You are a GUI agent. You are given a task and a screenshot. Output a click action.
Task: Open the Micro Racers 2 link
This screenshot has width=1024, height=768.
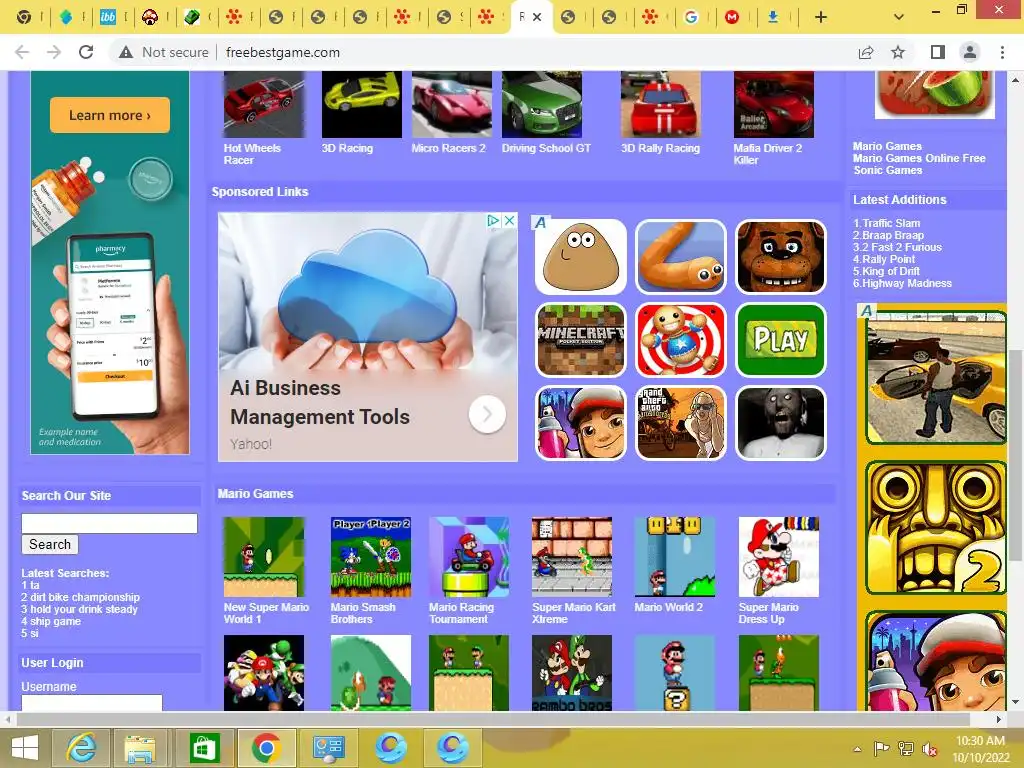pyautogui.click(x=449, y=148)
